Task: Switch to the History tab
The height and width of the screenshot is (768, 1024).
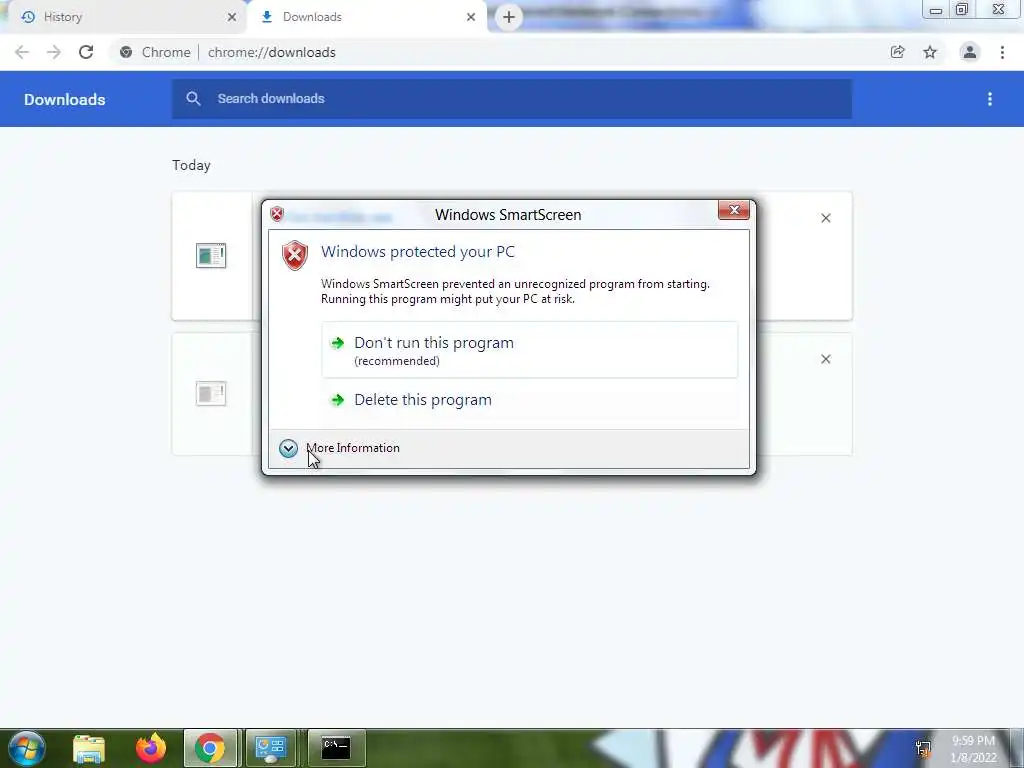Action: click(x=124, y=17)
